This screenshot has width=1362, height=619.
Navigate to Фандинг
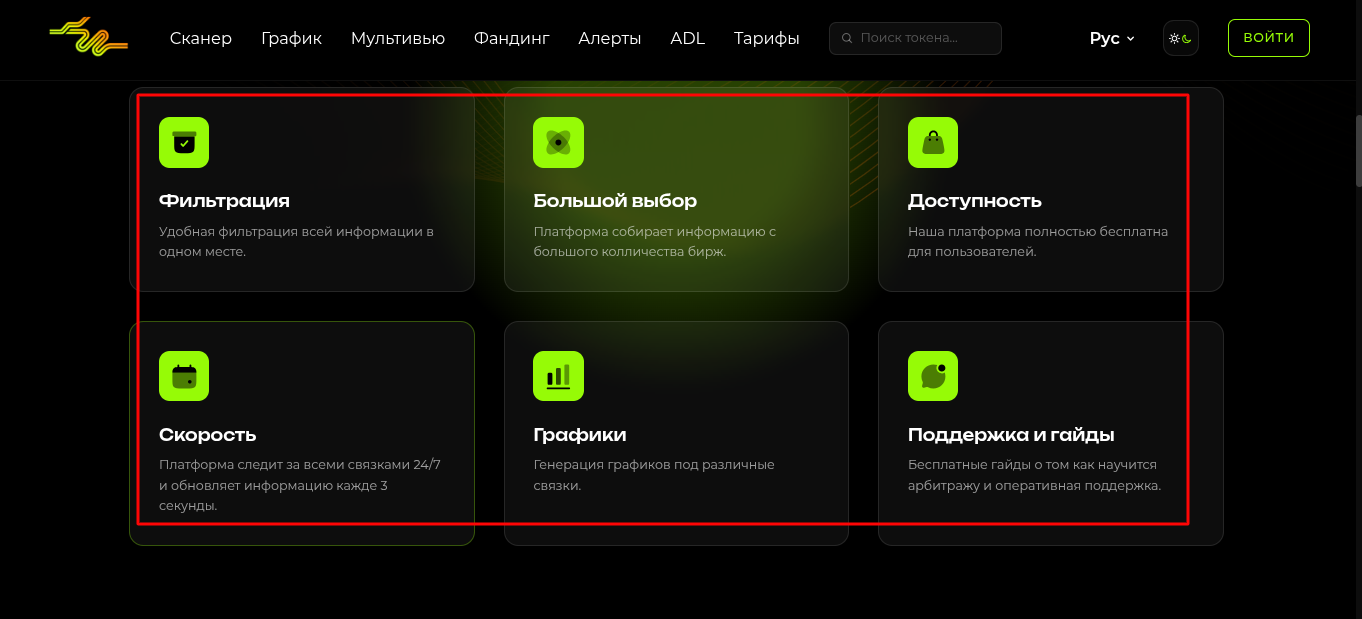[512, 38]
